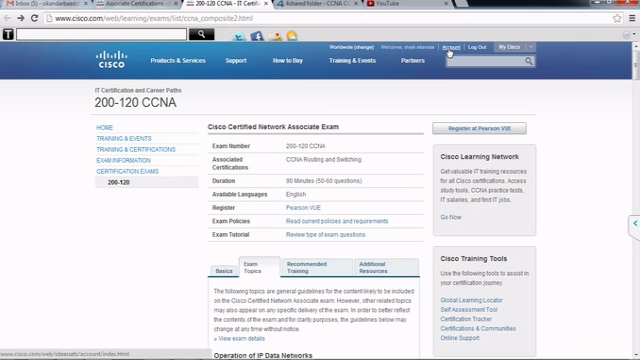Bookmark the page using the star icon
640x360 pixels.
pyautogui.click(x=617, y=18)
